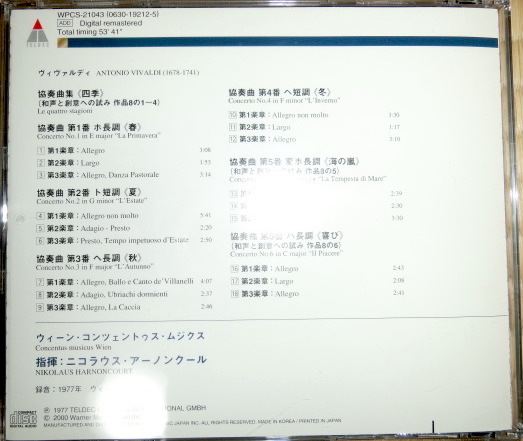
Task: Click 'Concerto No.3 in F major L'Autunno'
Action: click(x=95, y=267)
